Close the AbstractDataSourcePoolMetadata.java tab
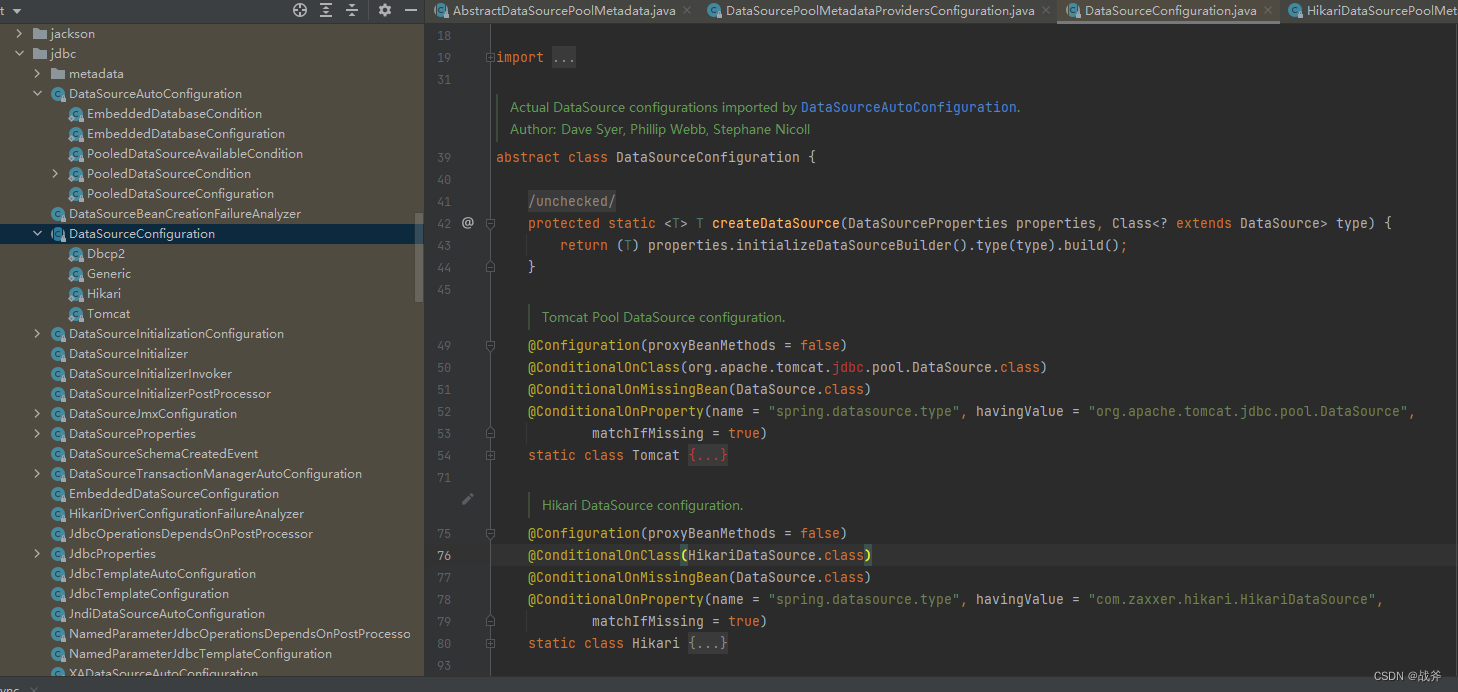Image resolution: width=1458 pixels, height=692 pixels. tap(688, 11)
